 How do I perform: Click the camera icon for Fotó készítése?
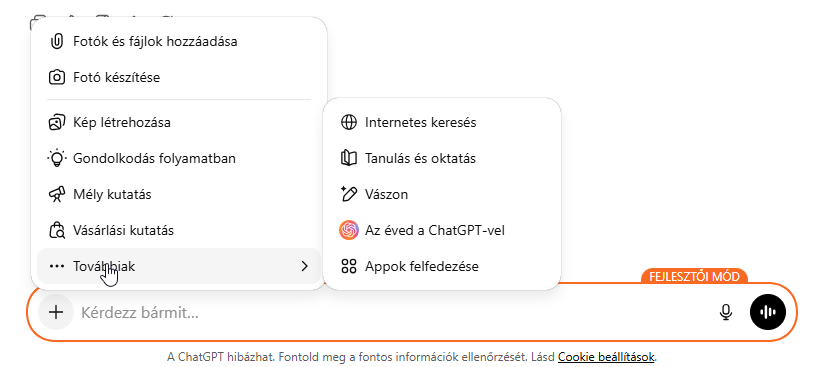click(x=56, y=77)
